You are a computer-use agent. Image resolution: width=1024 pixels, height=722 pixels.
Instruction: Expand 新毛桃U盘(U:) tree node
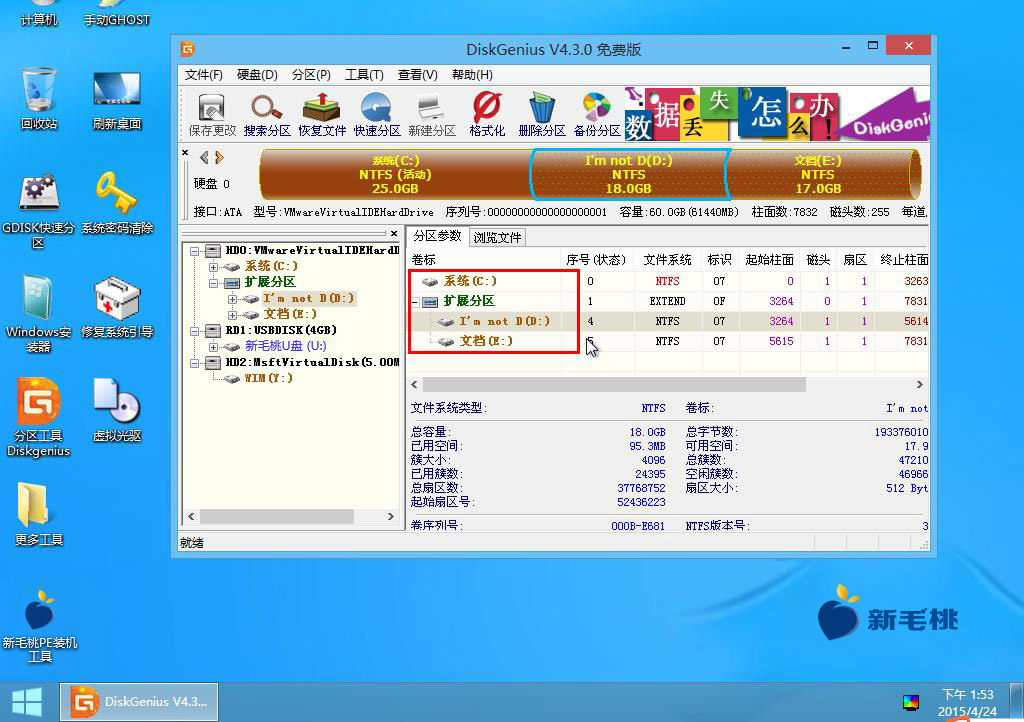[x=214, y=347]
